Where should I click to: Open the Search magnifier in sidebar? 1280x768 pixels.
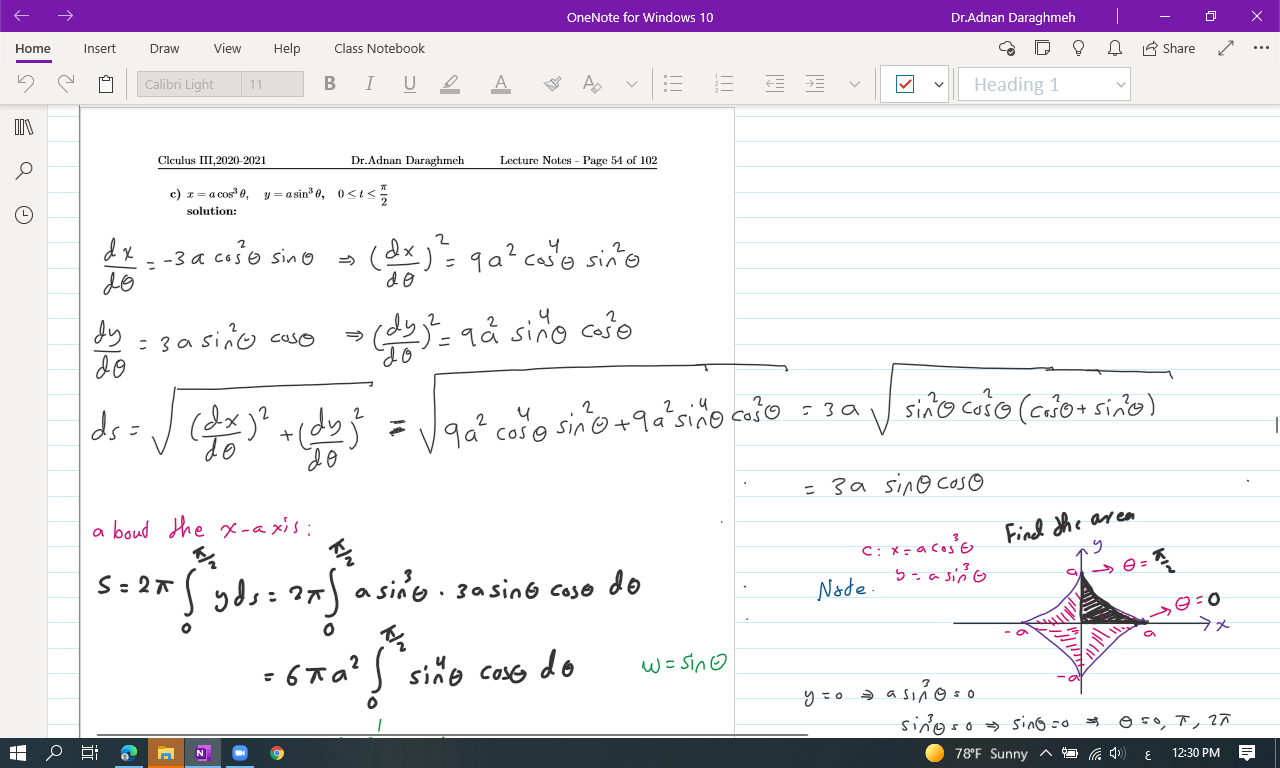tap(24, 171)
